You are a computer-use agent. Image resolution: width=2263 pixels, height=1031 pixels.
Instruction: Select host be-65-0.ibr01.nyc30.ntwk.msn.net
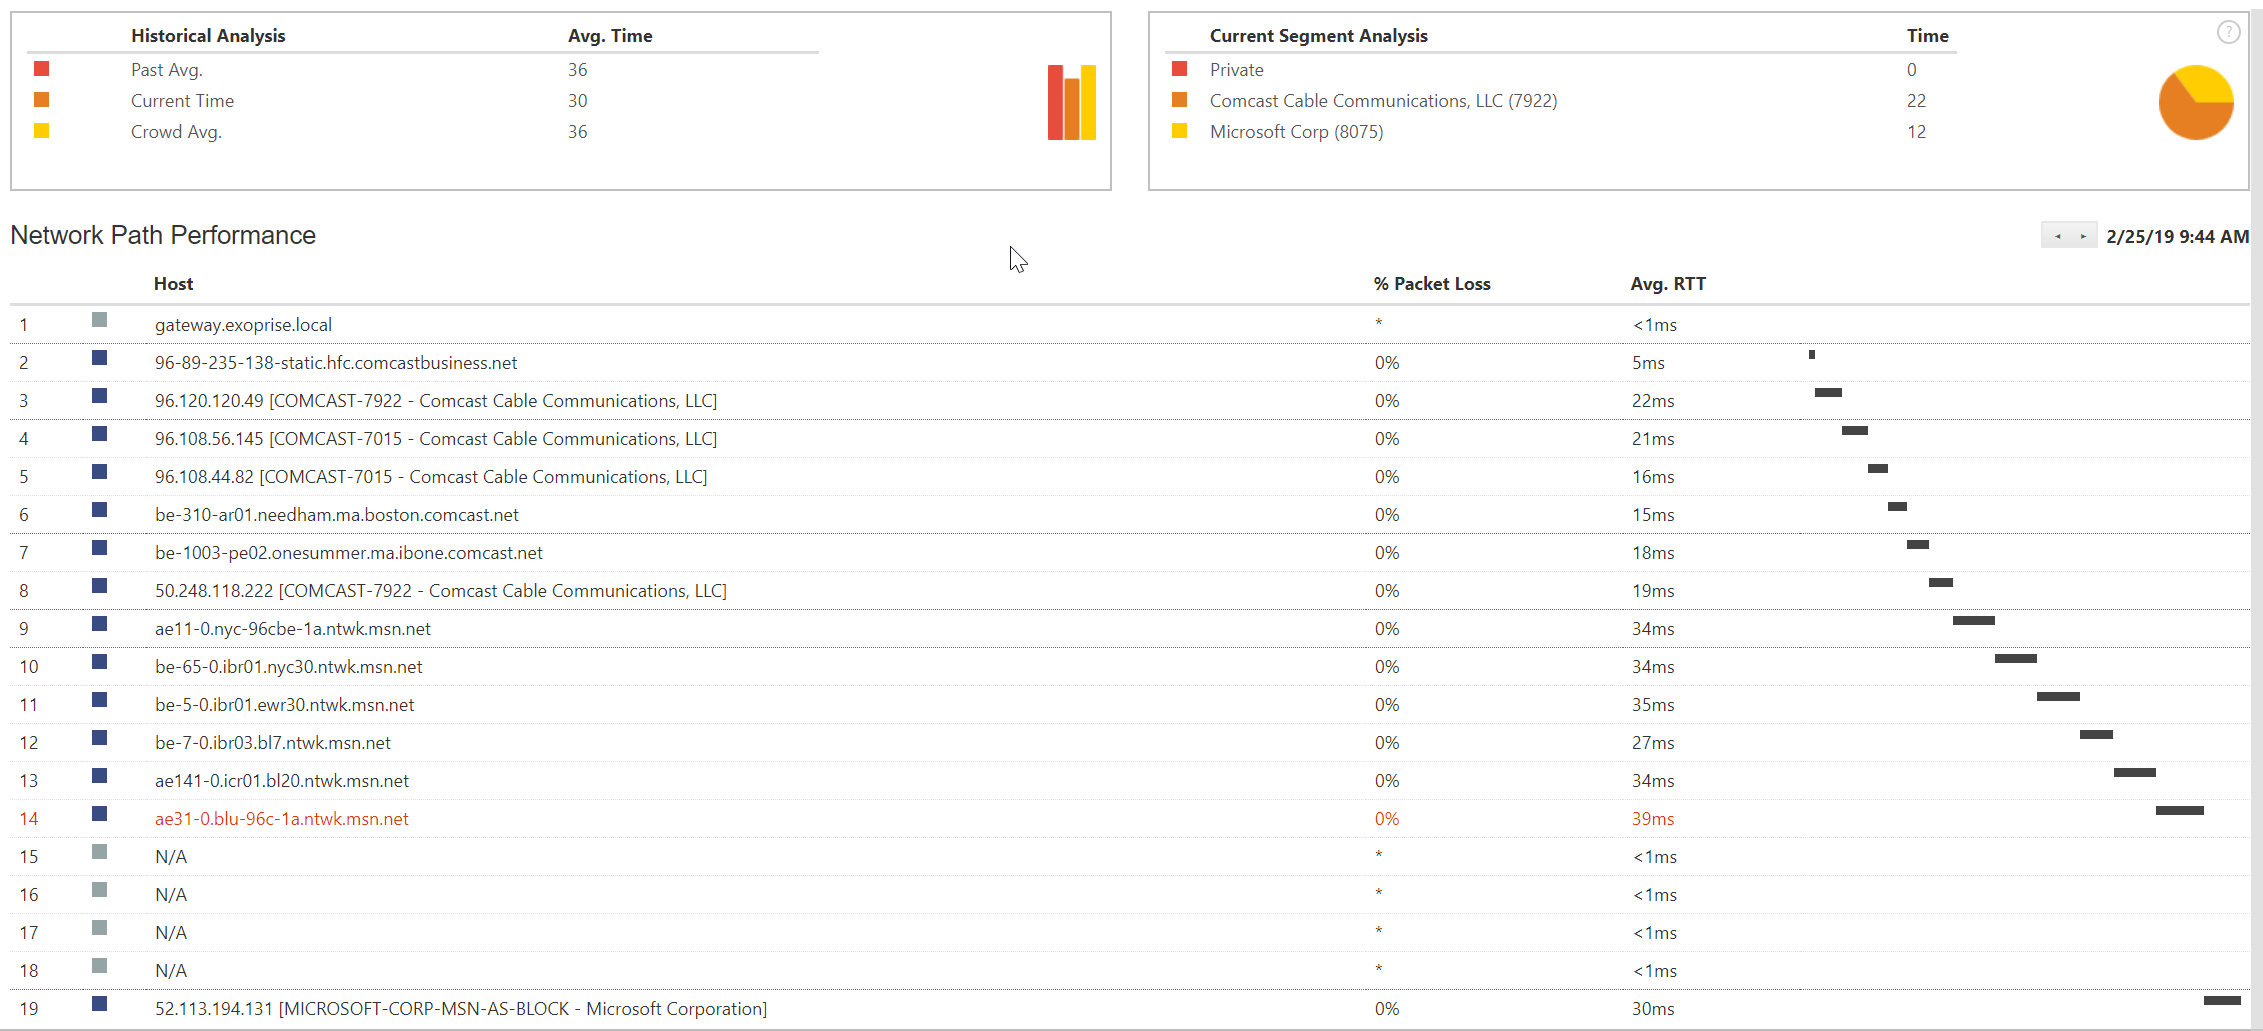coord(289,667)
